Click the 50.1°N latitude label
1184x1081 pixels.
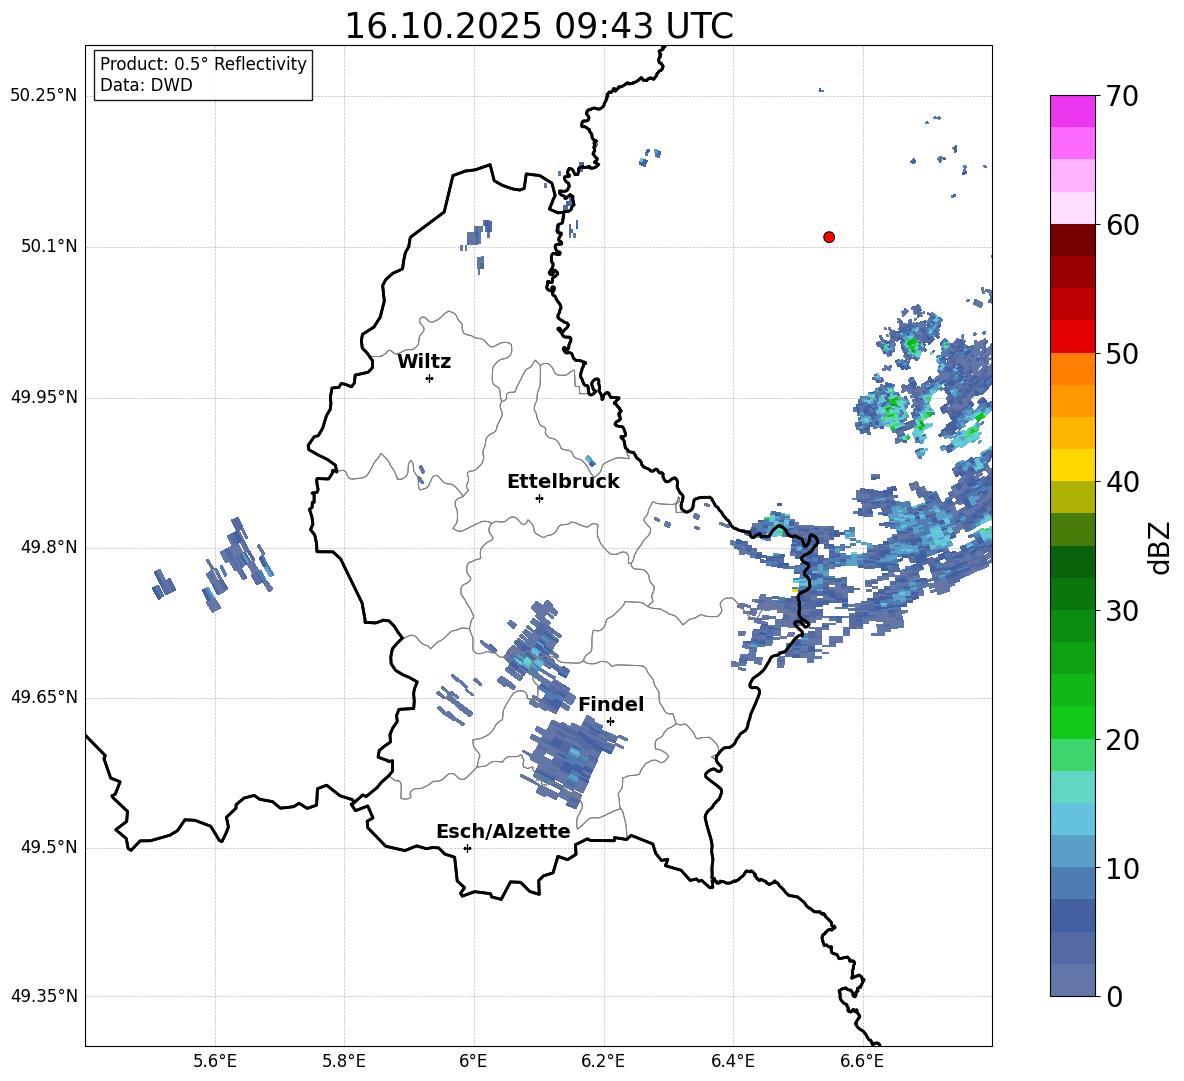coord(49,246)
